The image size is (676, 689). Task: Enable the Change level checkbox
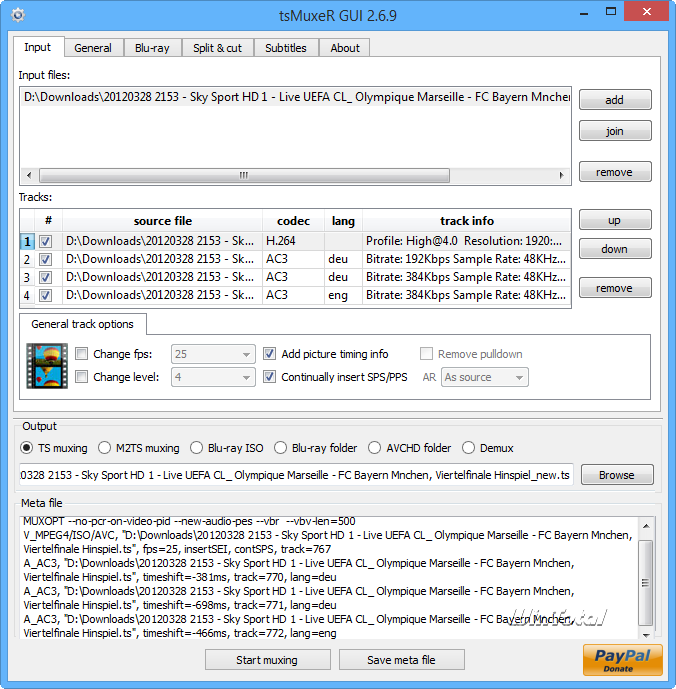click(x=81, y=377)
